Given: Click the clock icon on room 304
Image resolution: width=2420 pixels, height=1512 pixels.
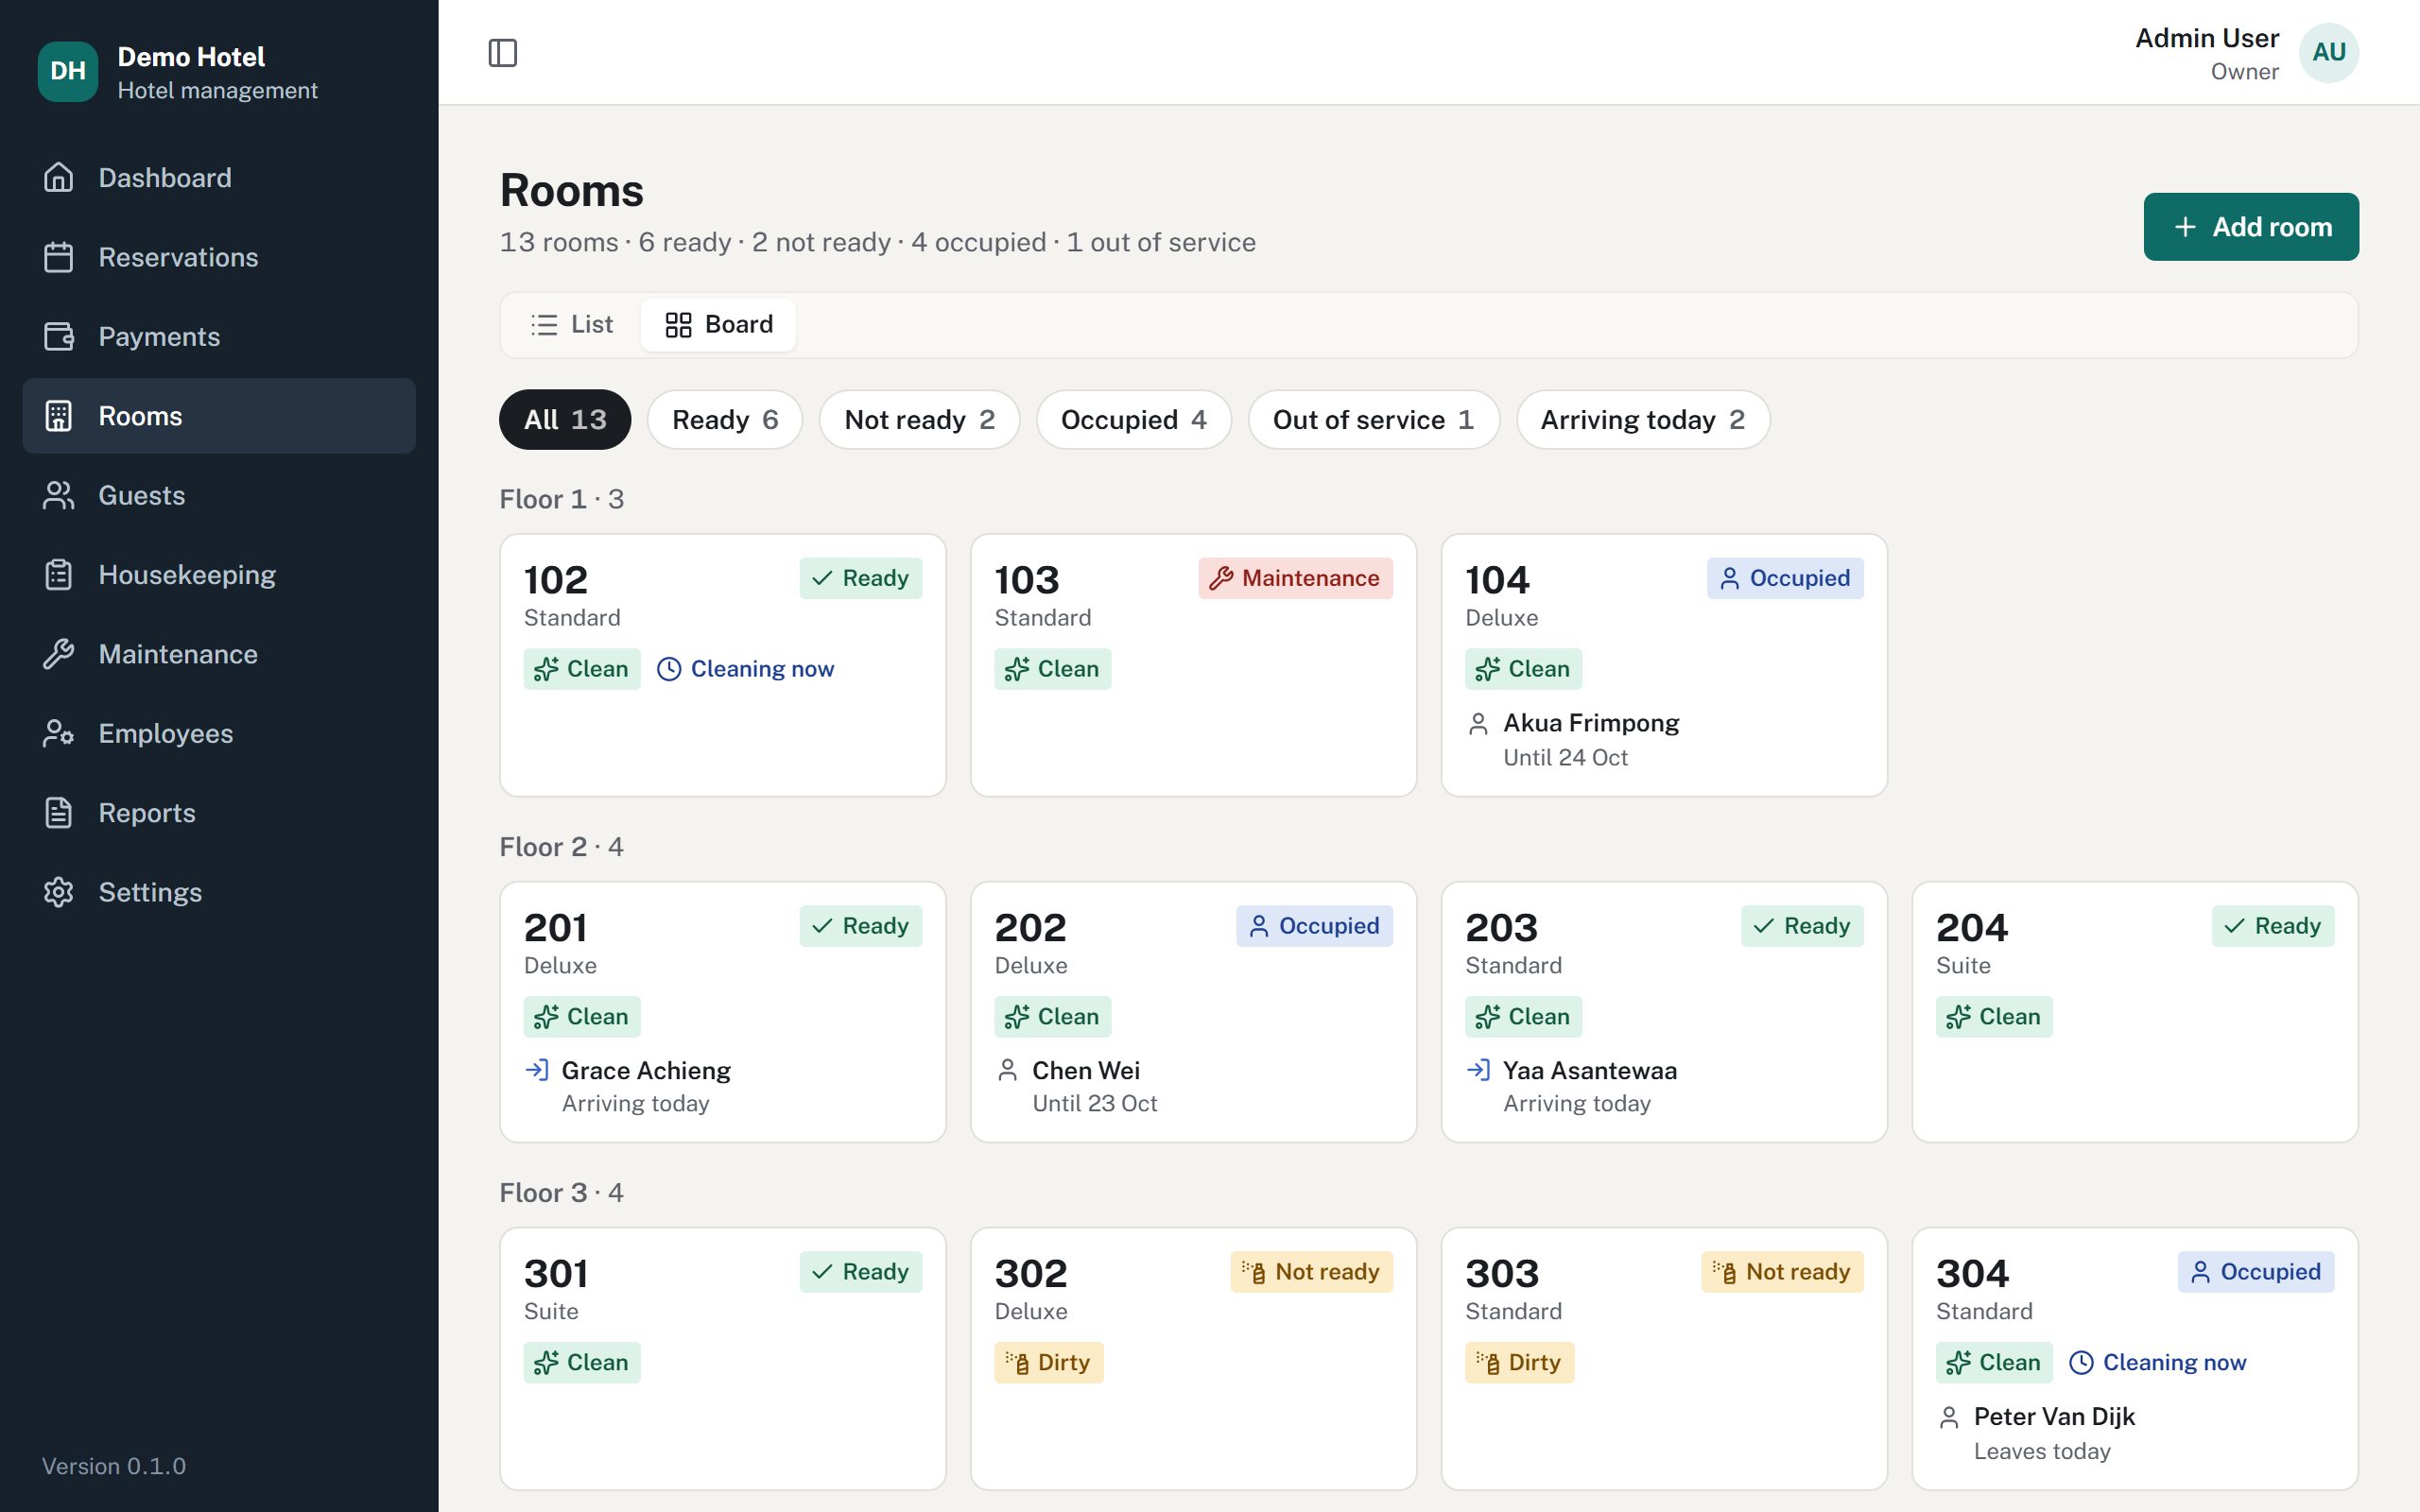Looking at the screenshot, I should pos(2081,1362).
